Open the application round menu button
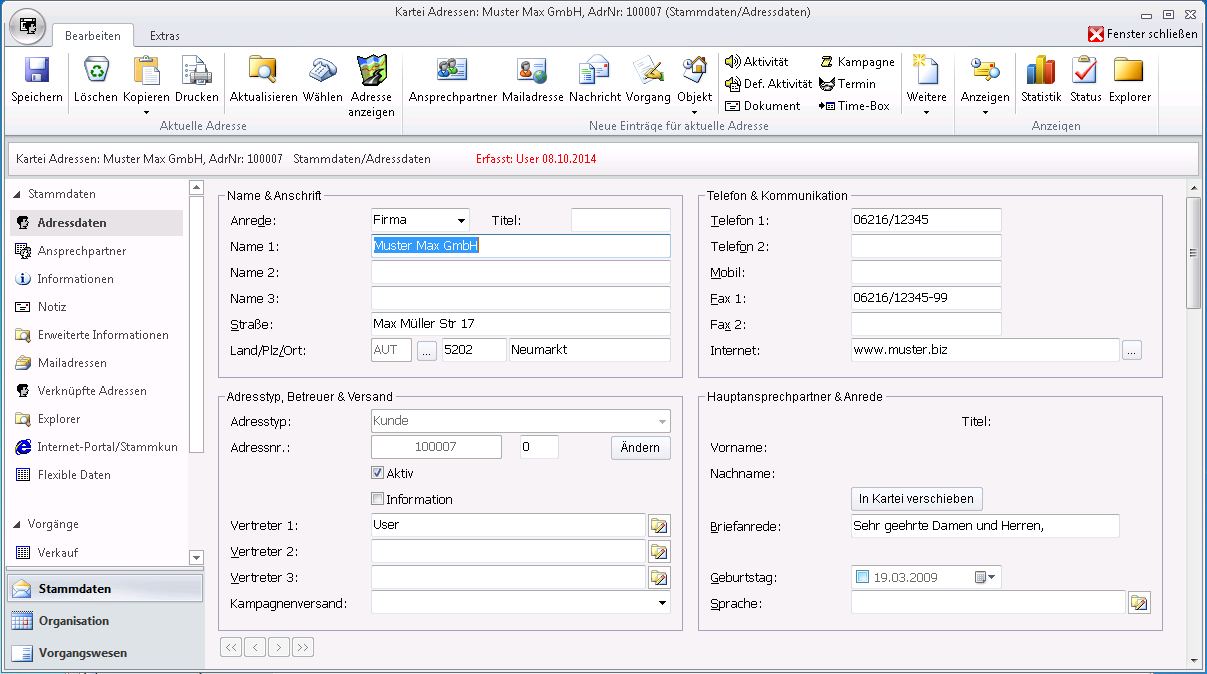Viewport: 1207px width, 674px height. 27,26
